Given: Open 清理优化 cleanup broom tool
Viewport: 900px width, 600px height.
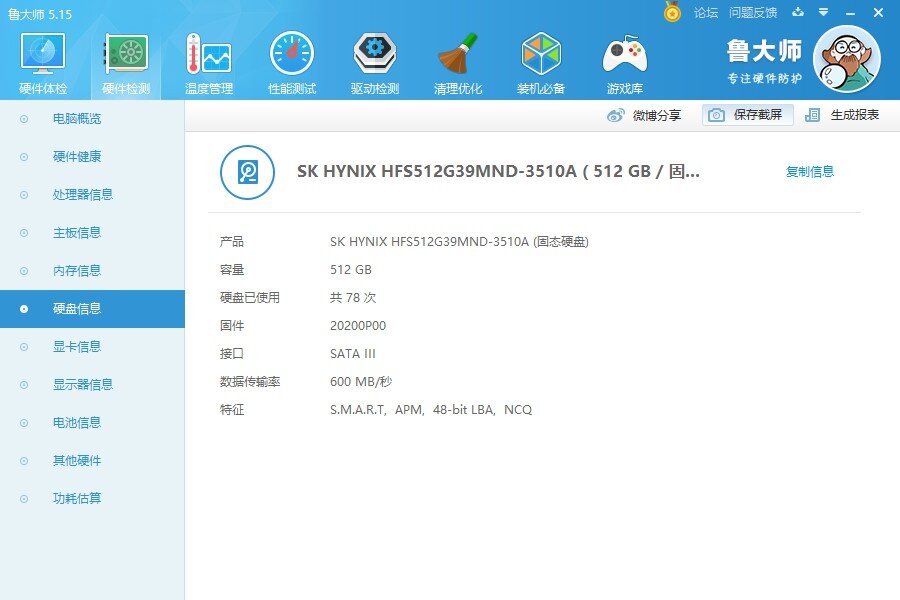Looking at the screenshot, I should click(x=458, y=63).
